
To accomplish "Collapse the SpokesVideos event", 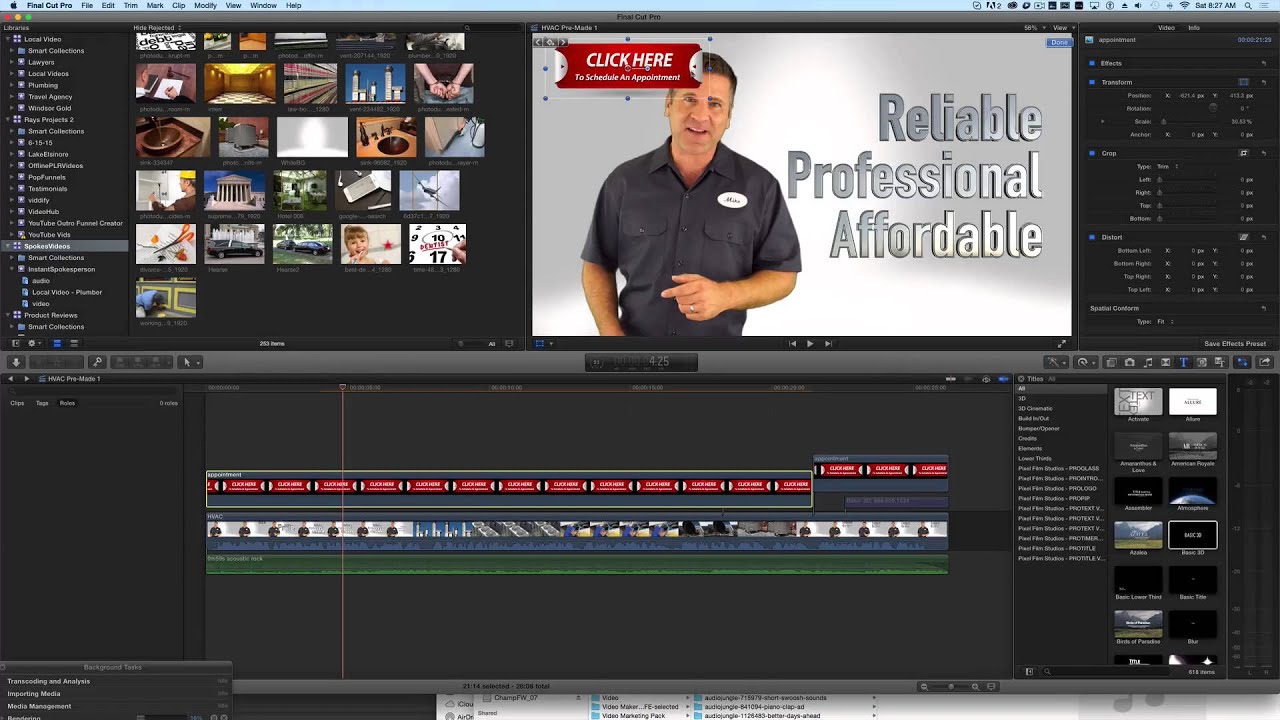I will click(8, 246).
